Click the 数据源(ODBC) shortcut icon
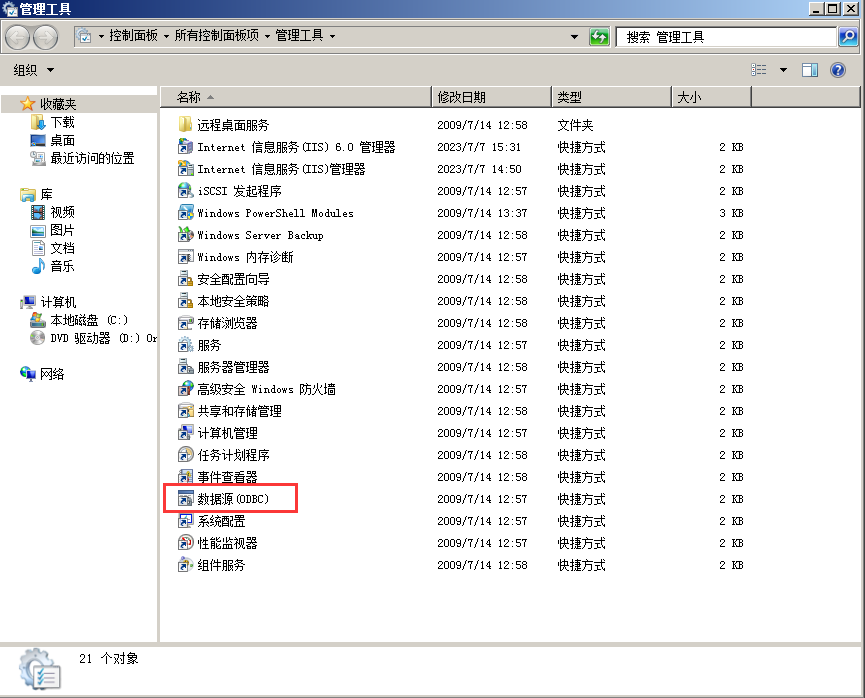Screen dimensions: 865x698 pos(185,499)
